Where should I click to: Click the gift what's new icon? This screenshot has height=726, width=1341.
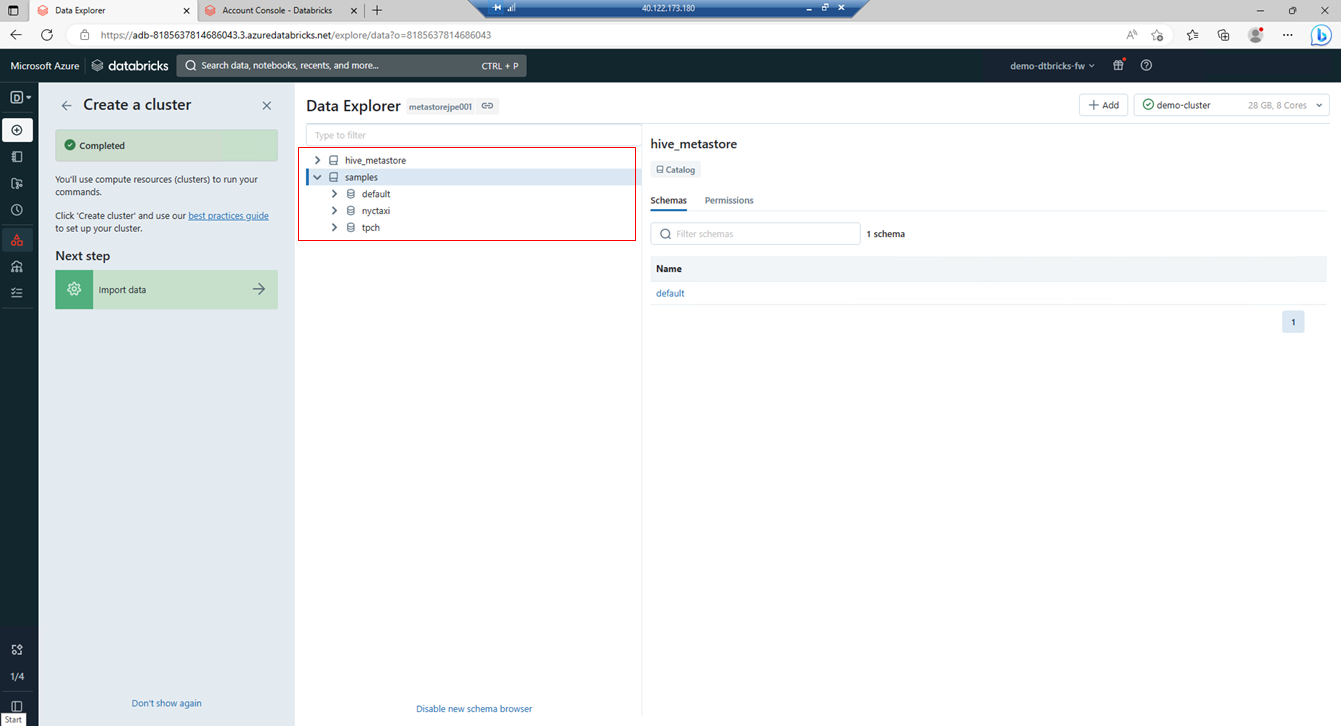pyautogui.click(x=1119, y=66)
